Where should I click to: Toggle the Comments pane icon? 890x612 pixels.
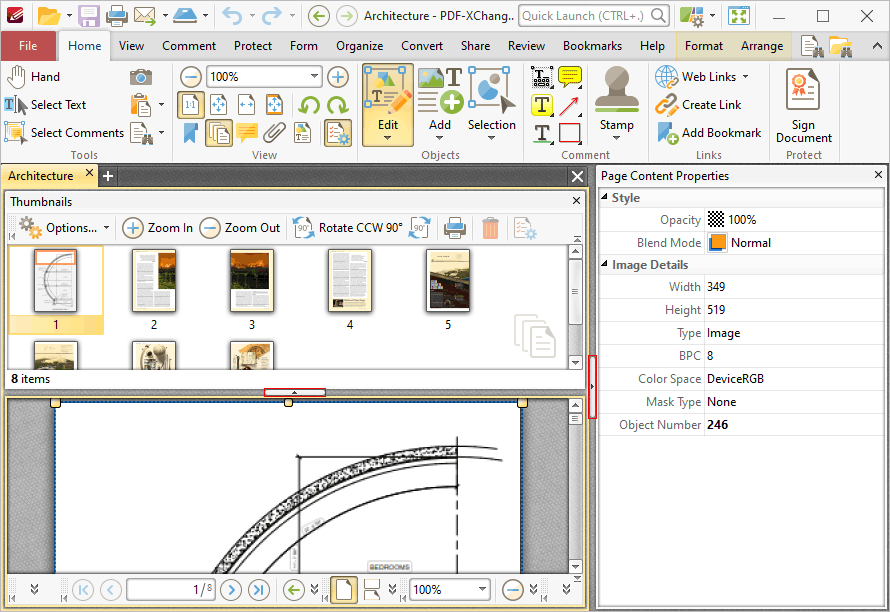(247, 133)
